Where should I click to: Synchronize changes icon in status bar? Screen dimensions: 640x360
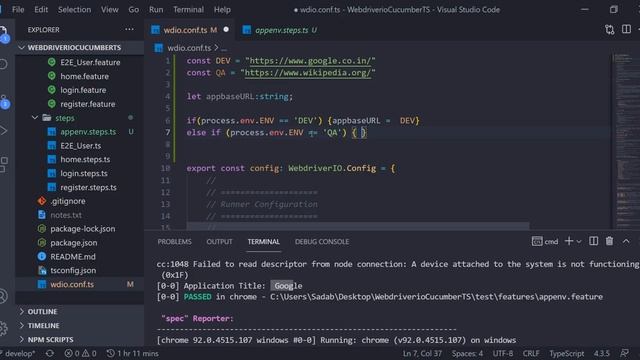[x=49, y=353]
